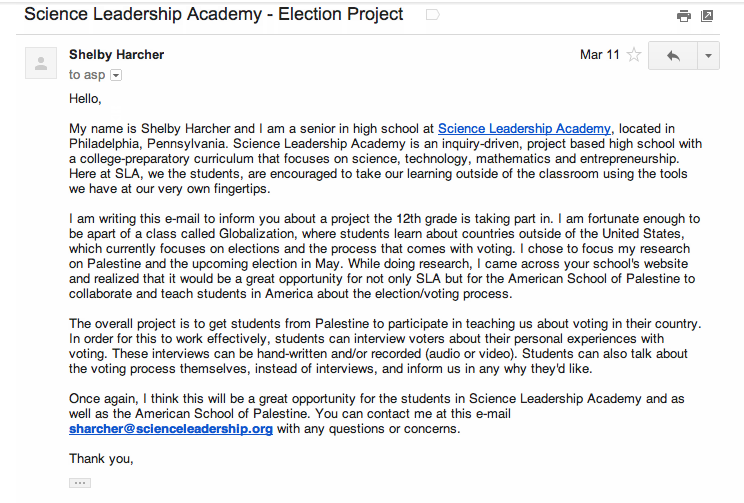Click the email subject title text
The width and height of the screenshot is (744, 503).
tap(213, 15)
